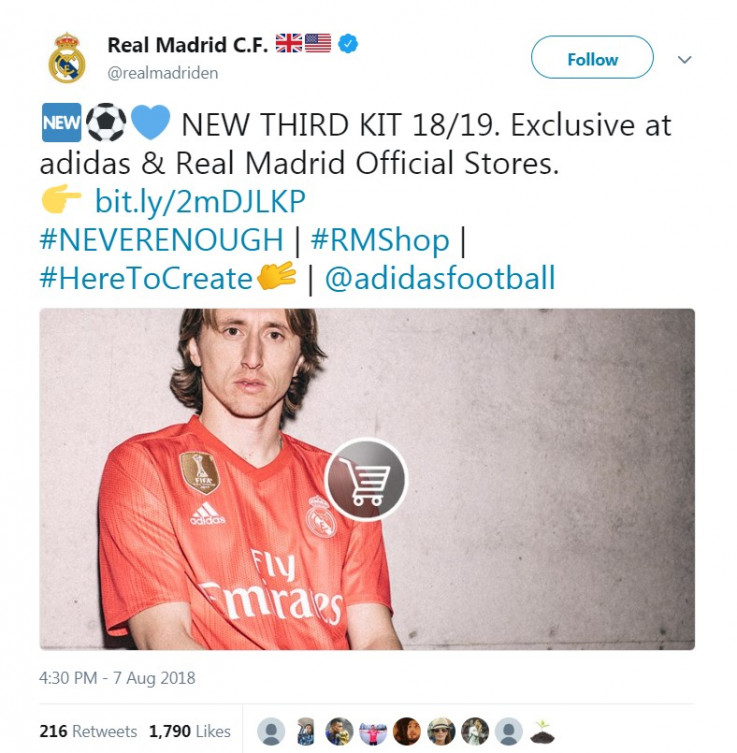Open the #HereToCreate hashtag
Viewport: 737px width, 753px height.
pos(146,278)
